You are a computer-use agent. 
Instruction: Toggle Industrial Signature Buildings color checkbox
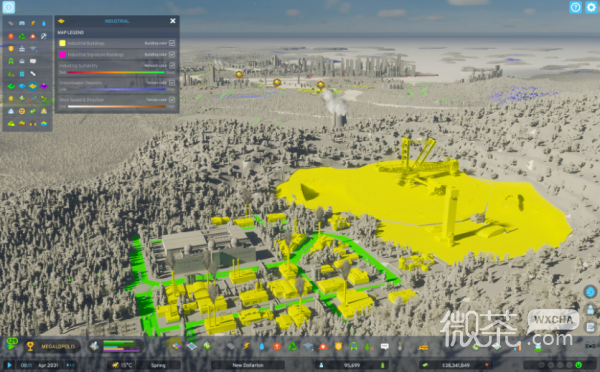point(172,54)
